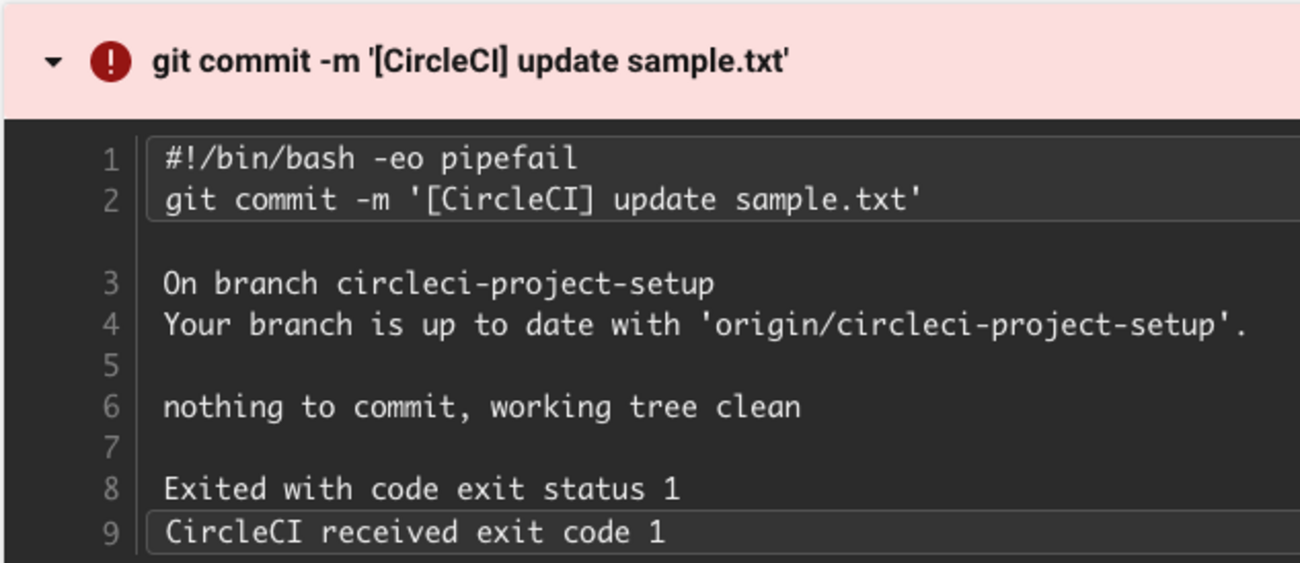Select line number 8 in the gutter
1300x563 pixels.
110,489
